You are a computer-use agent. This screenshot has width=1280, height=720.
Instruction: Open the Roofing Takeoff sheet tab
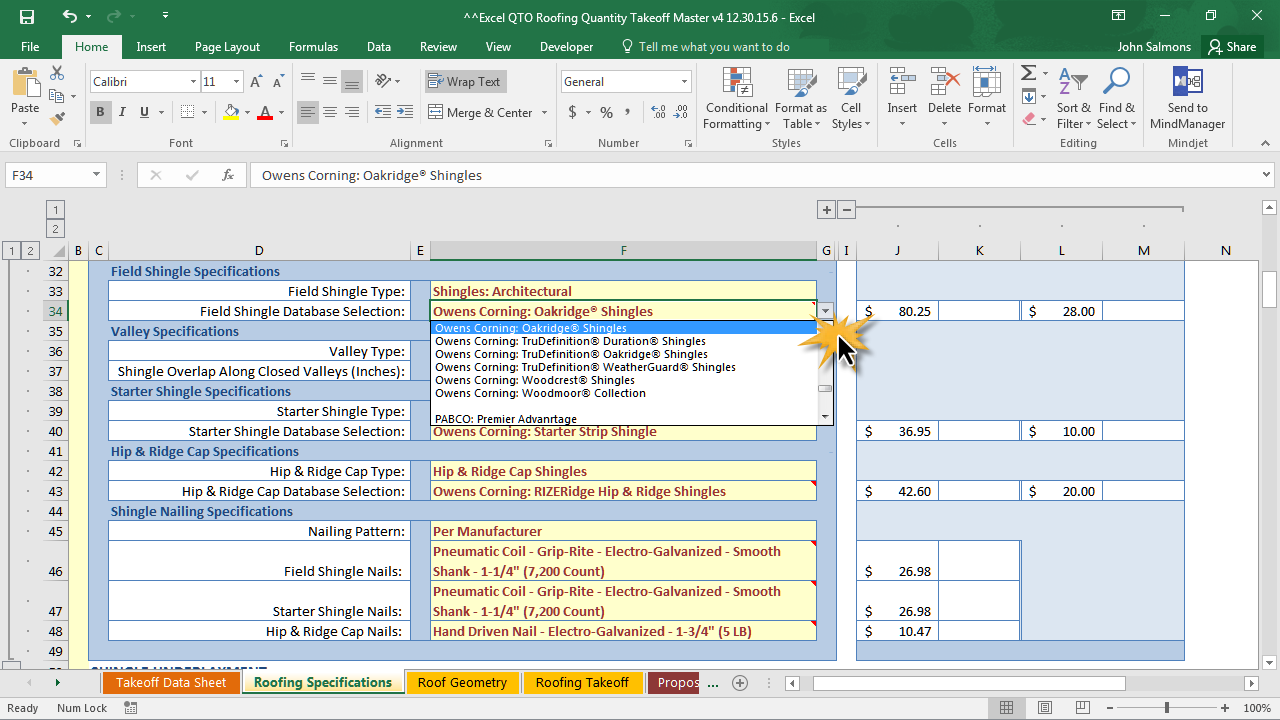click(582, 683)
